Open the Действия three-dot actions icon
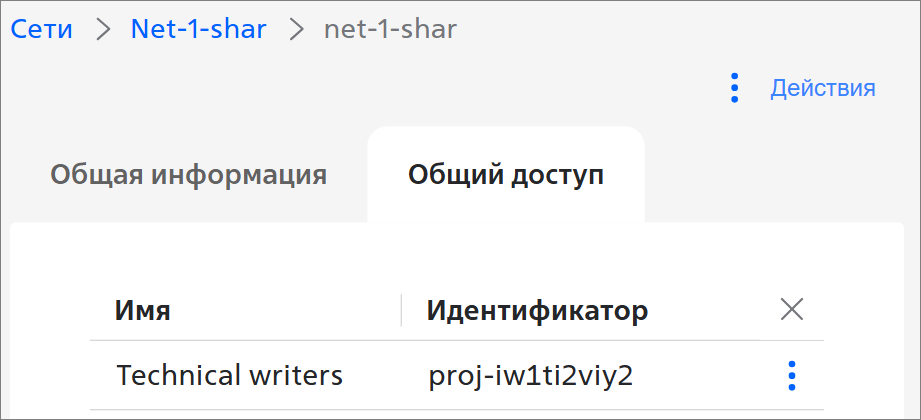Viewport: 921px width, 420px height. pyautogui.click(x=734, y=88)
